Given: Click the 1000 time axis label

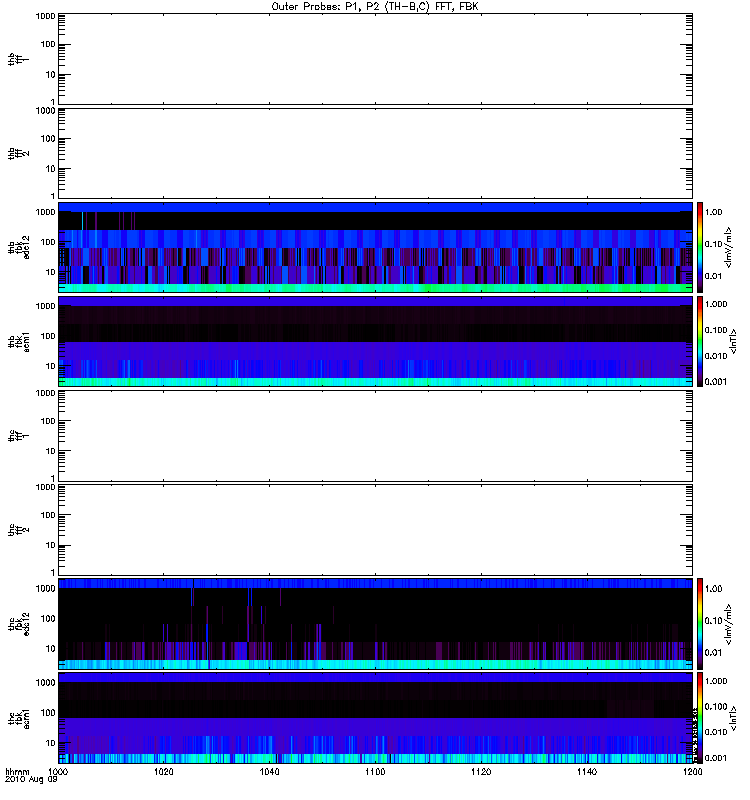Looking at the screenshot, I should pyautogui.click(x=59, y=773).
